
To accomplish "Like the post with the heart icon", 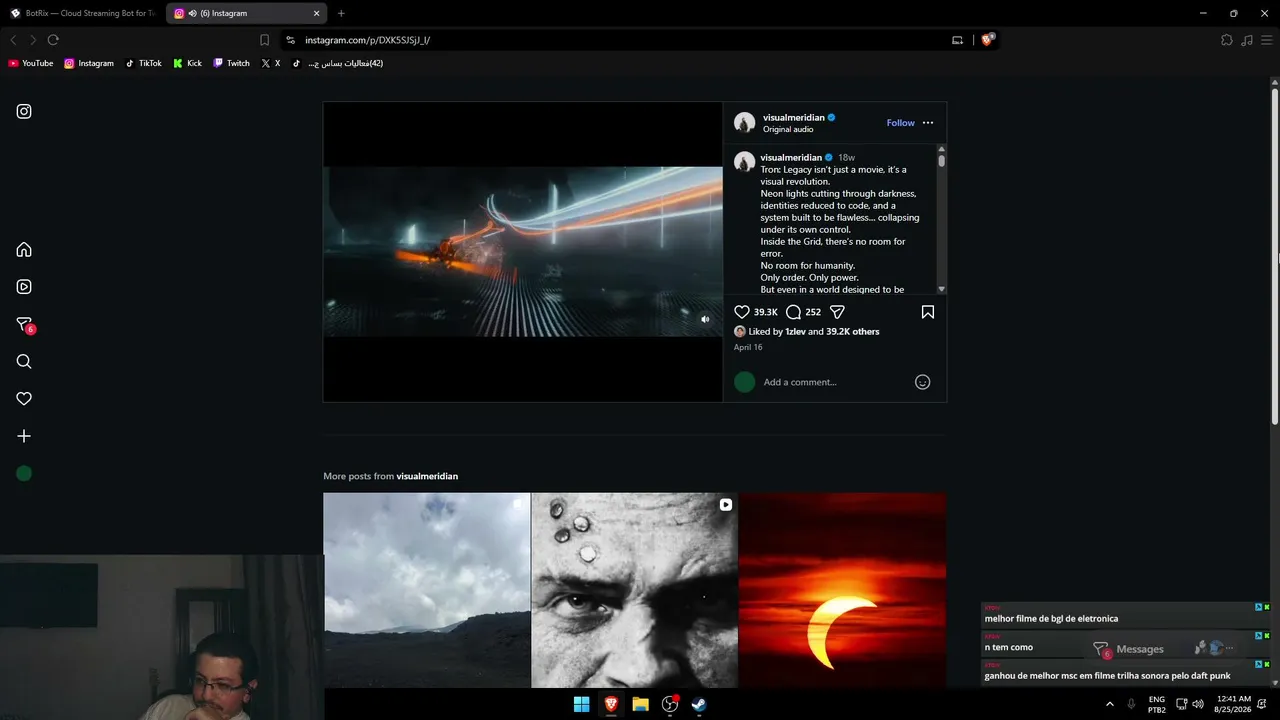I will (x=742, y=312).
